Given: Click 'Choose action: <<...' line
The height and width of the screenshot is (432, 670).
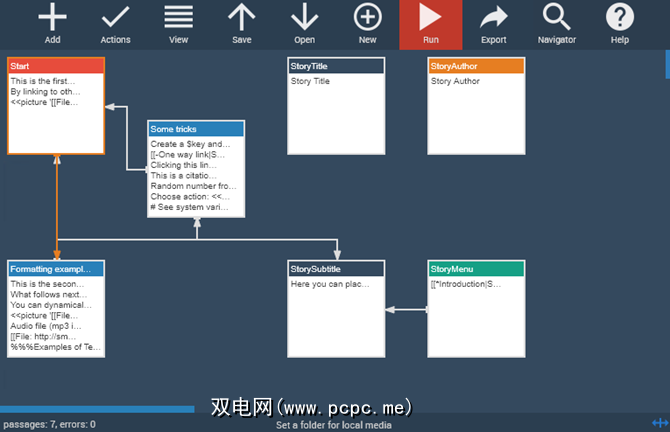Looking at the screenshot, I should pos(190,197).
